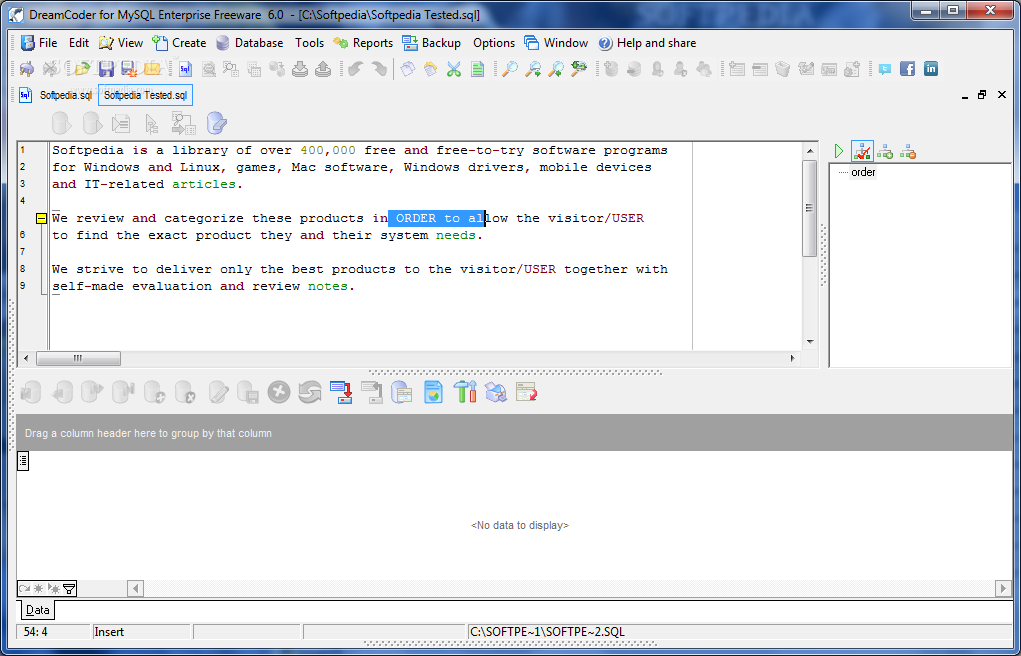Collapse the code fold marker on line 5
The image size is (1021, 656).
pyautogui.click(x=41, y=219)
